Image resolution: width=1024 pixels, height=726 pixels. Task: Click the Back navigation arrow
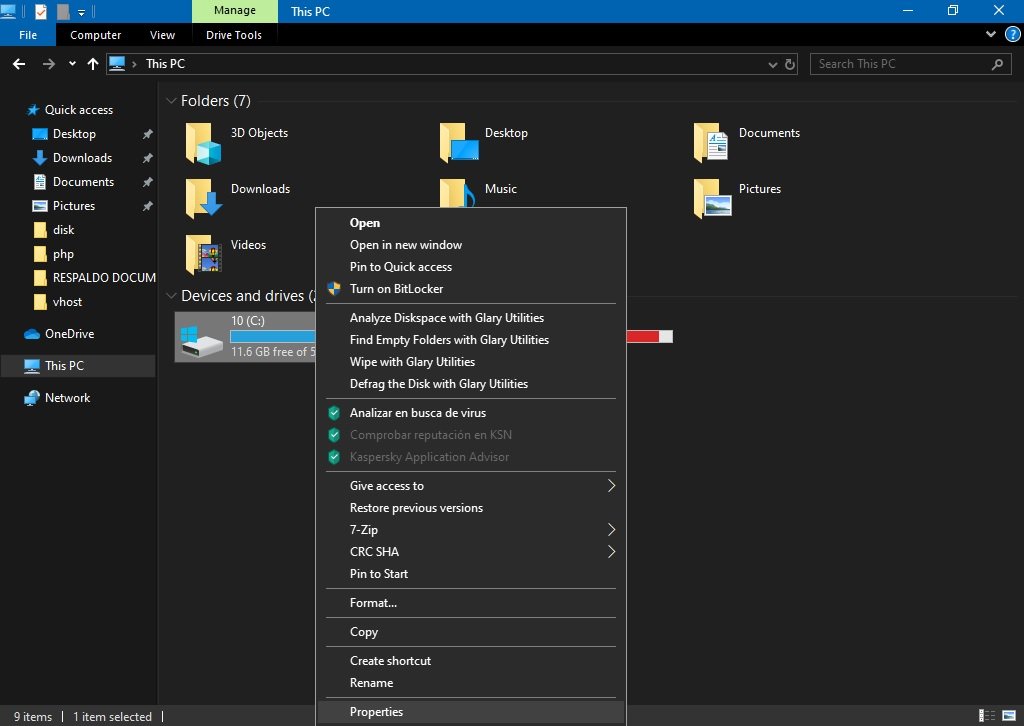(19, 64)
